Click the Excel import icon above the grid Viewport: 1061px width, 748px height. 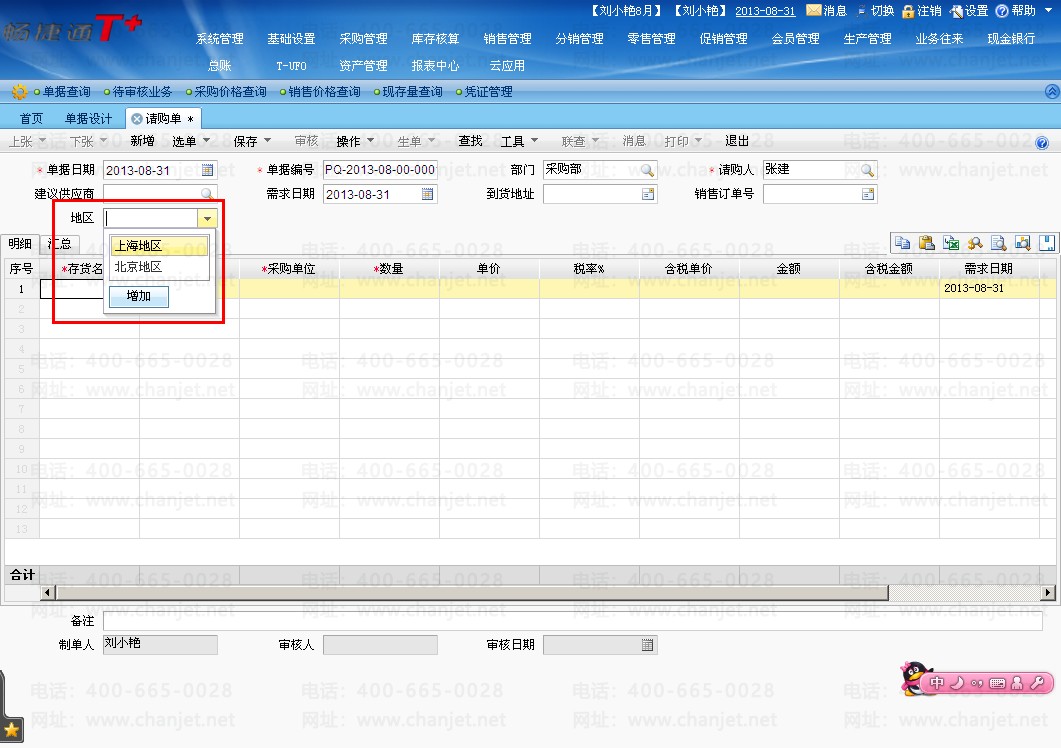coord(951,243)
